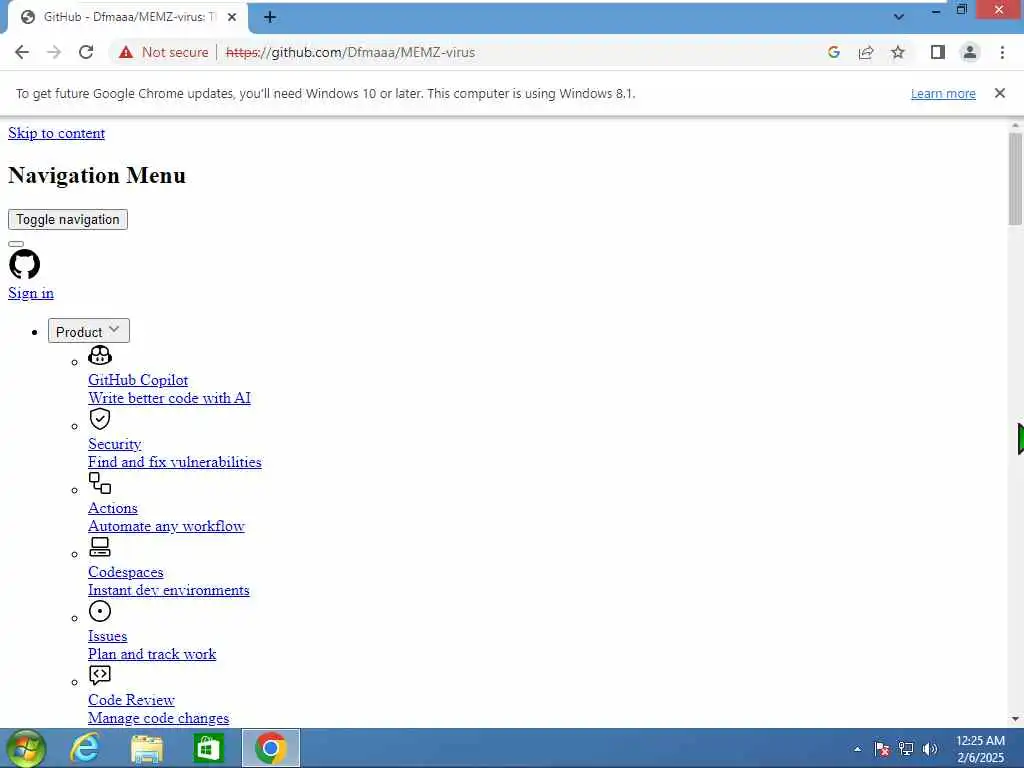Click the network tray icon
This screenshot has height=768, width=1024.
pyautogui.click(x=906, y=749)
